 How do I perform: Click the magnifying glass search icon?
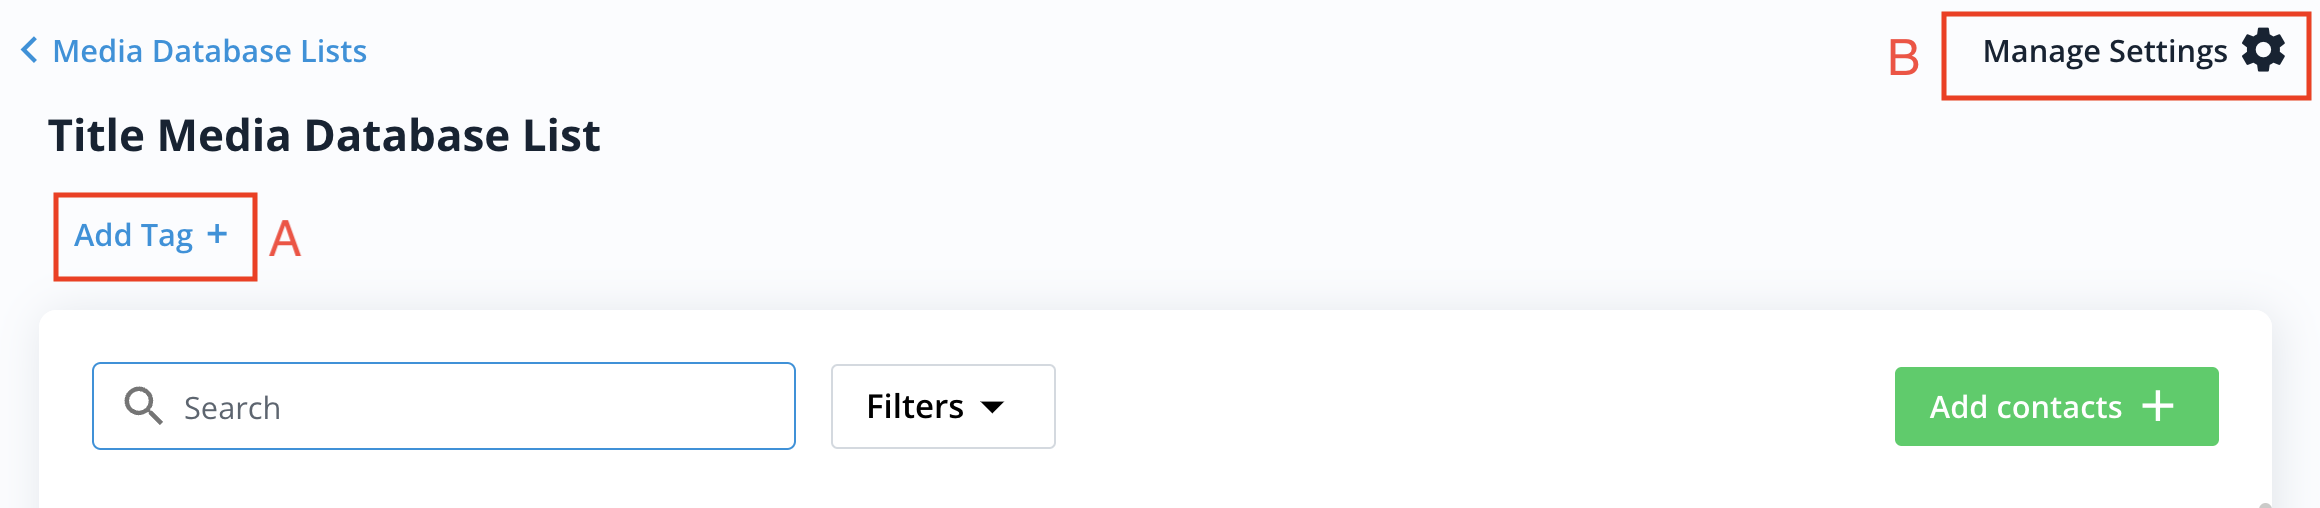point(143,406)
